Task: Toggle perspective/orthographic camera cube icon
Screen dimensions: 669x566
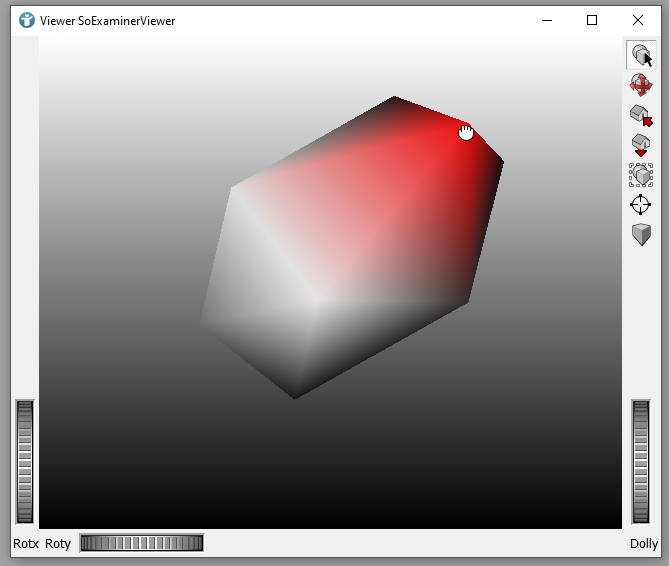Action: 641,235
